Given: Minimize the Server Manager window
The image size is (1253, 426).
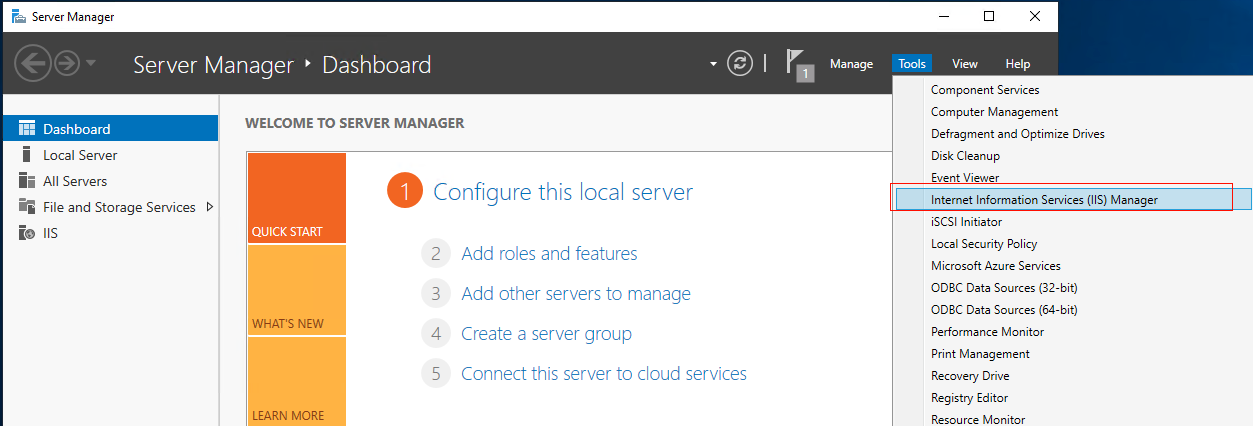Looking at the screenshot, I should click(x=944, y=16).
